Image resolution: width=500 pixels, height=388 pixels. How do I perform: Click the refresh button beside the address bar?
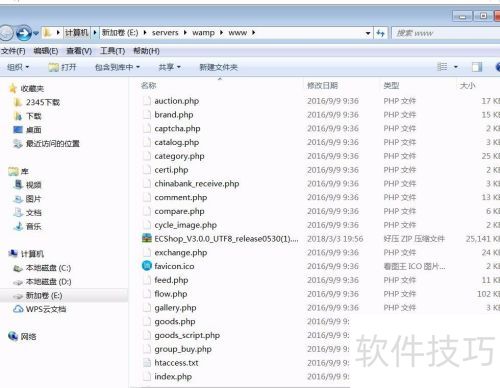[x=380, y=33]
